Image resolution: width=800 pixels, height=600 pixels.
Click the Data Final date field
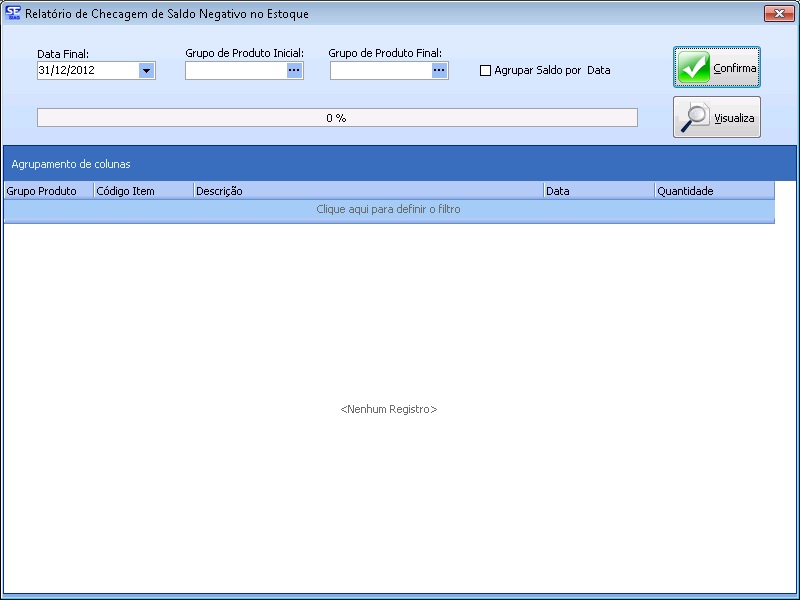(86, 71)
